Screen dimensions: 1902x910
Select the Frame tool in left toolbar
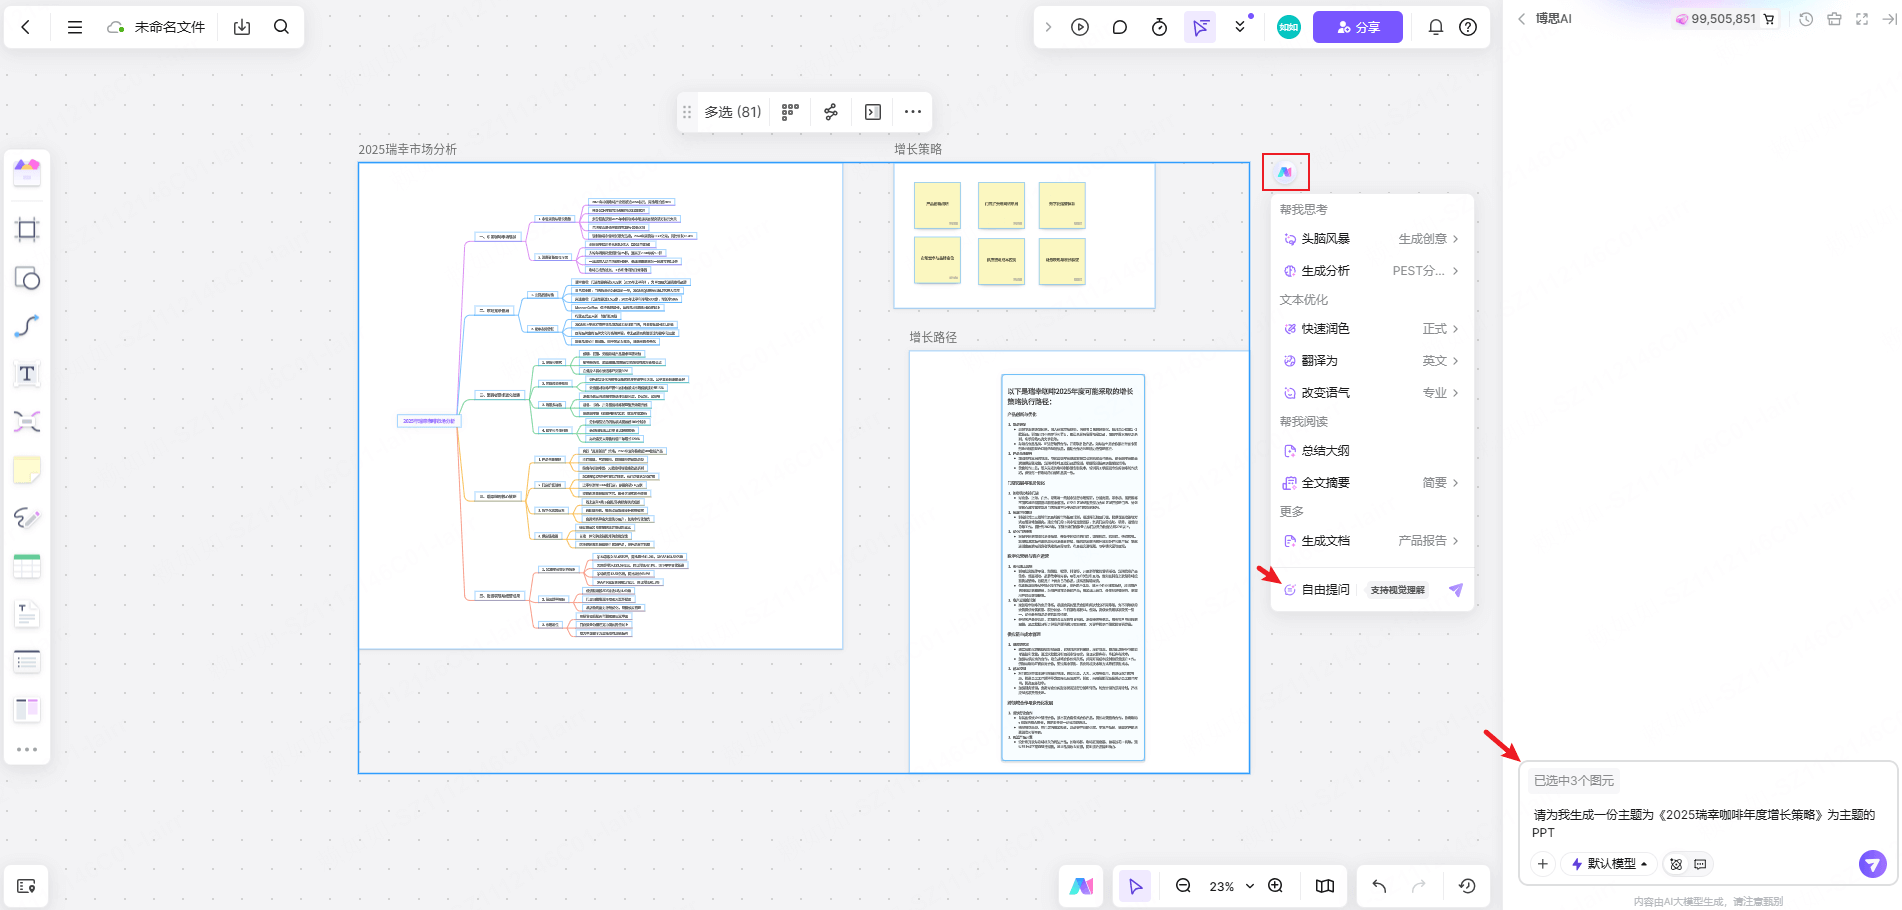pyautogui.click(x=27, y=230)
